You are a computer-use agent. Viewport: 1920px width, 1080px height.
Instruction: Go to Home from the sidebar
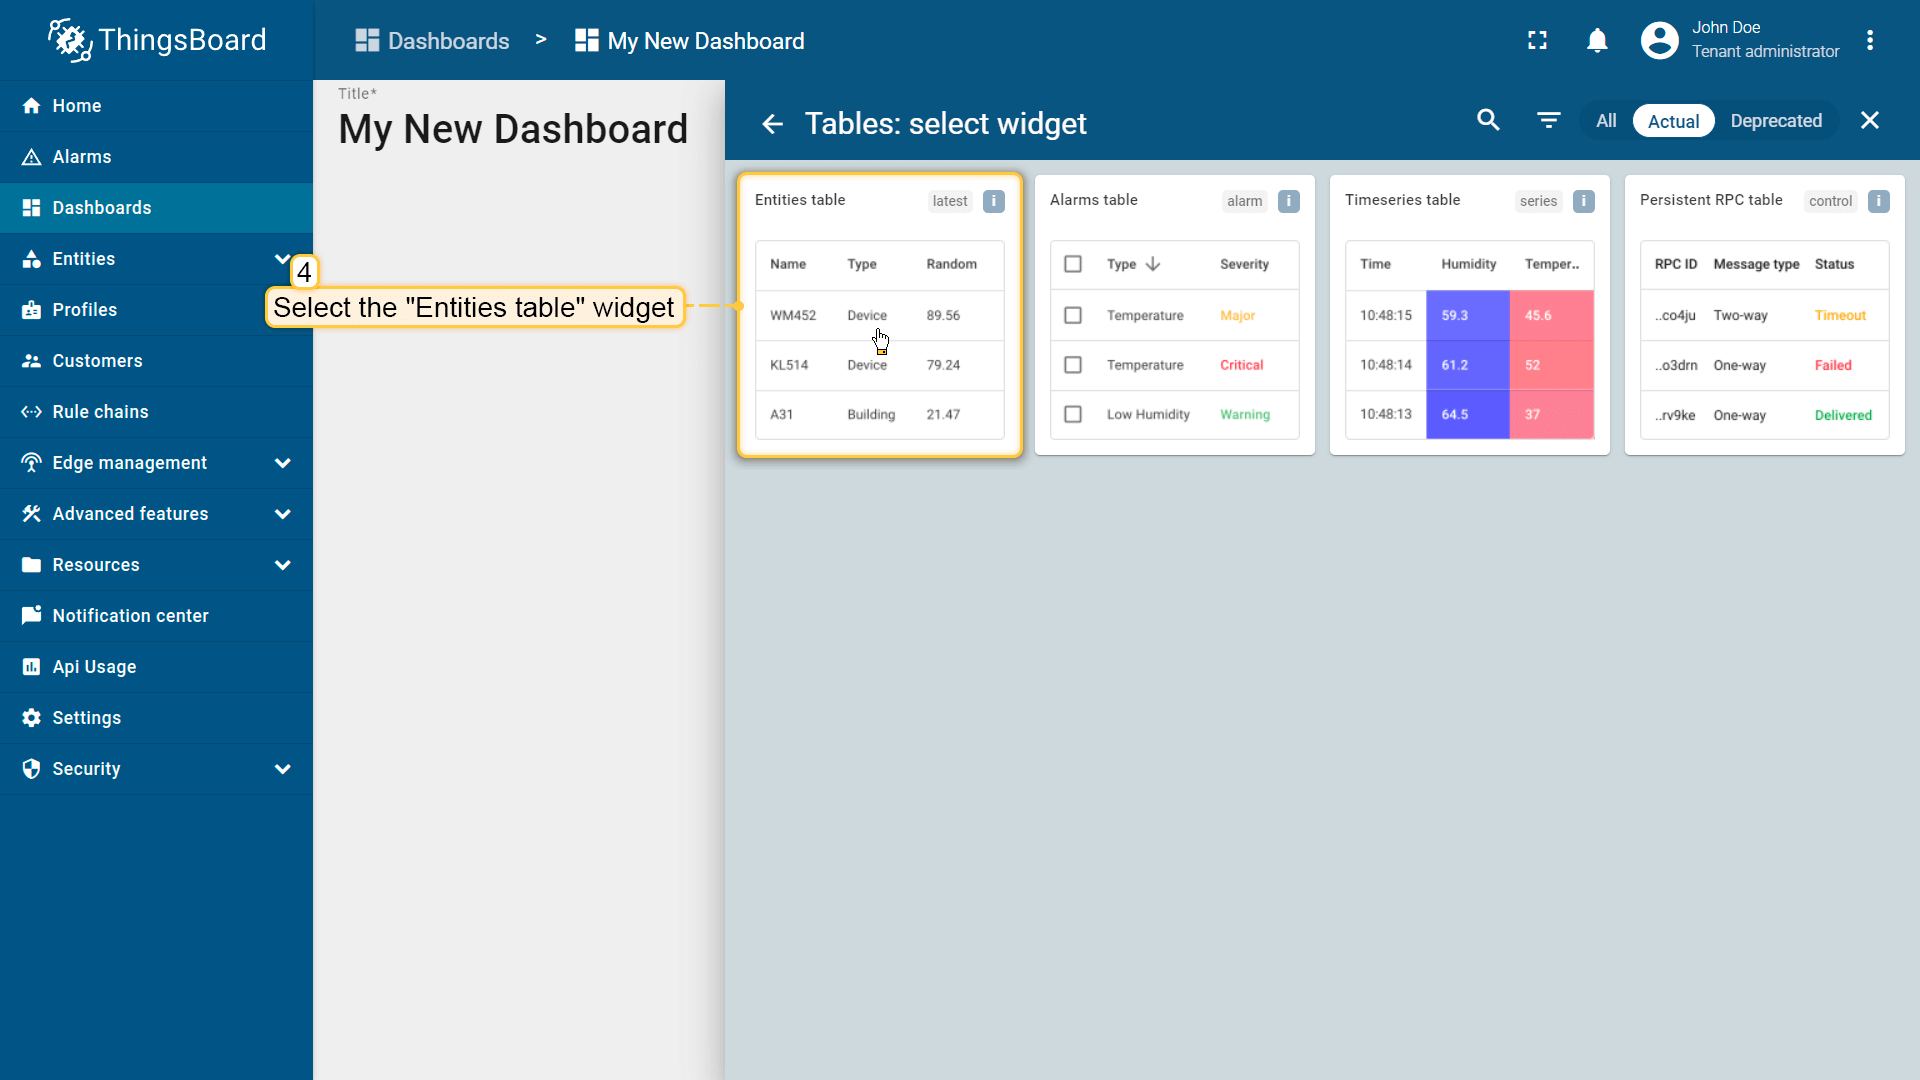tap(77, 106)
